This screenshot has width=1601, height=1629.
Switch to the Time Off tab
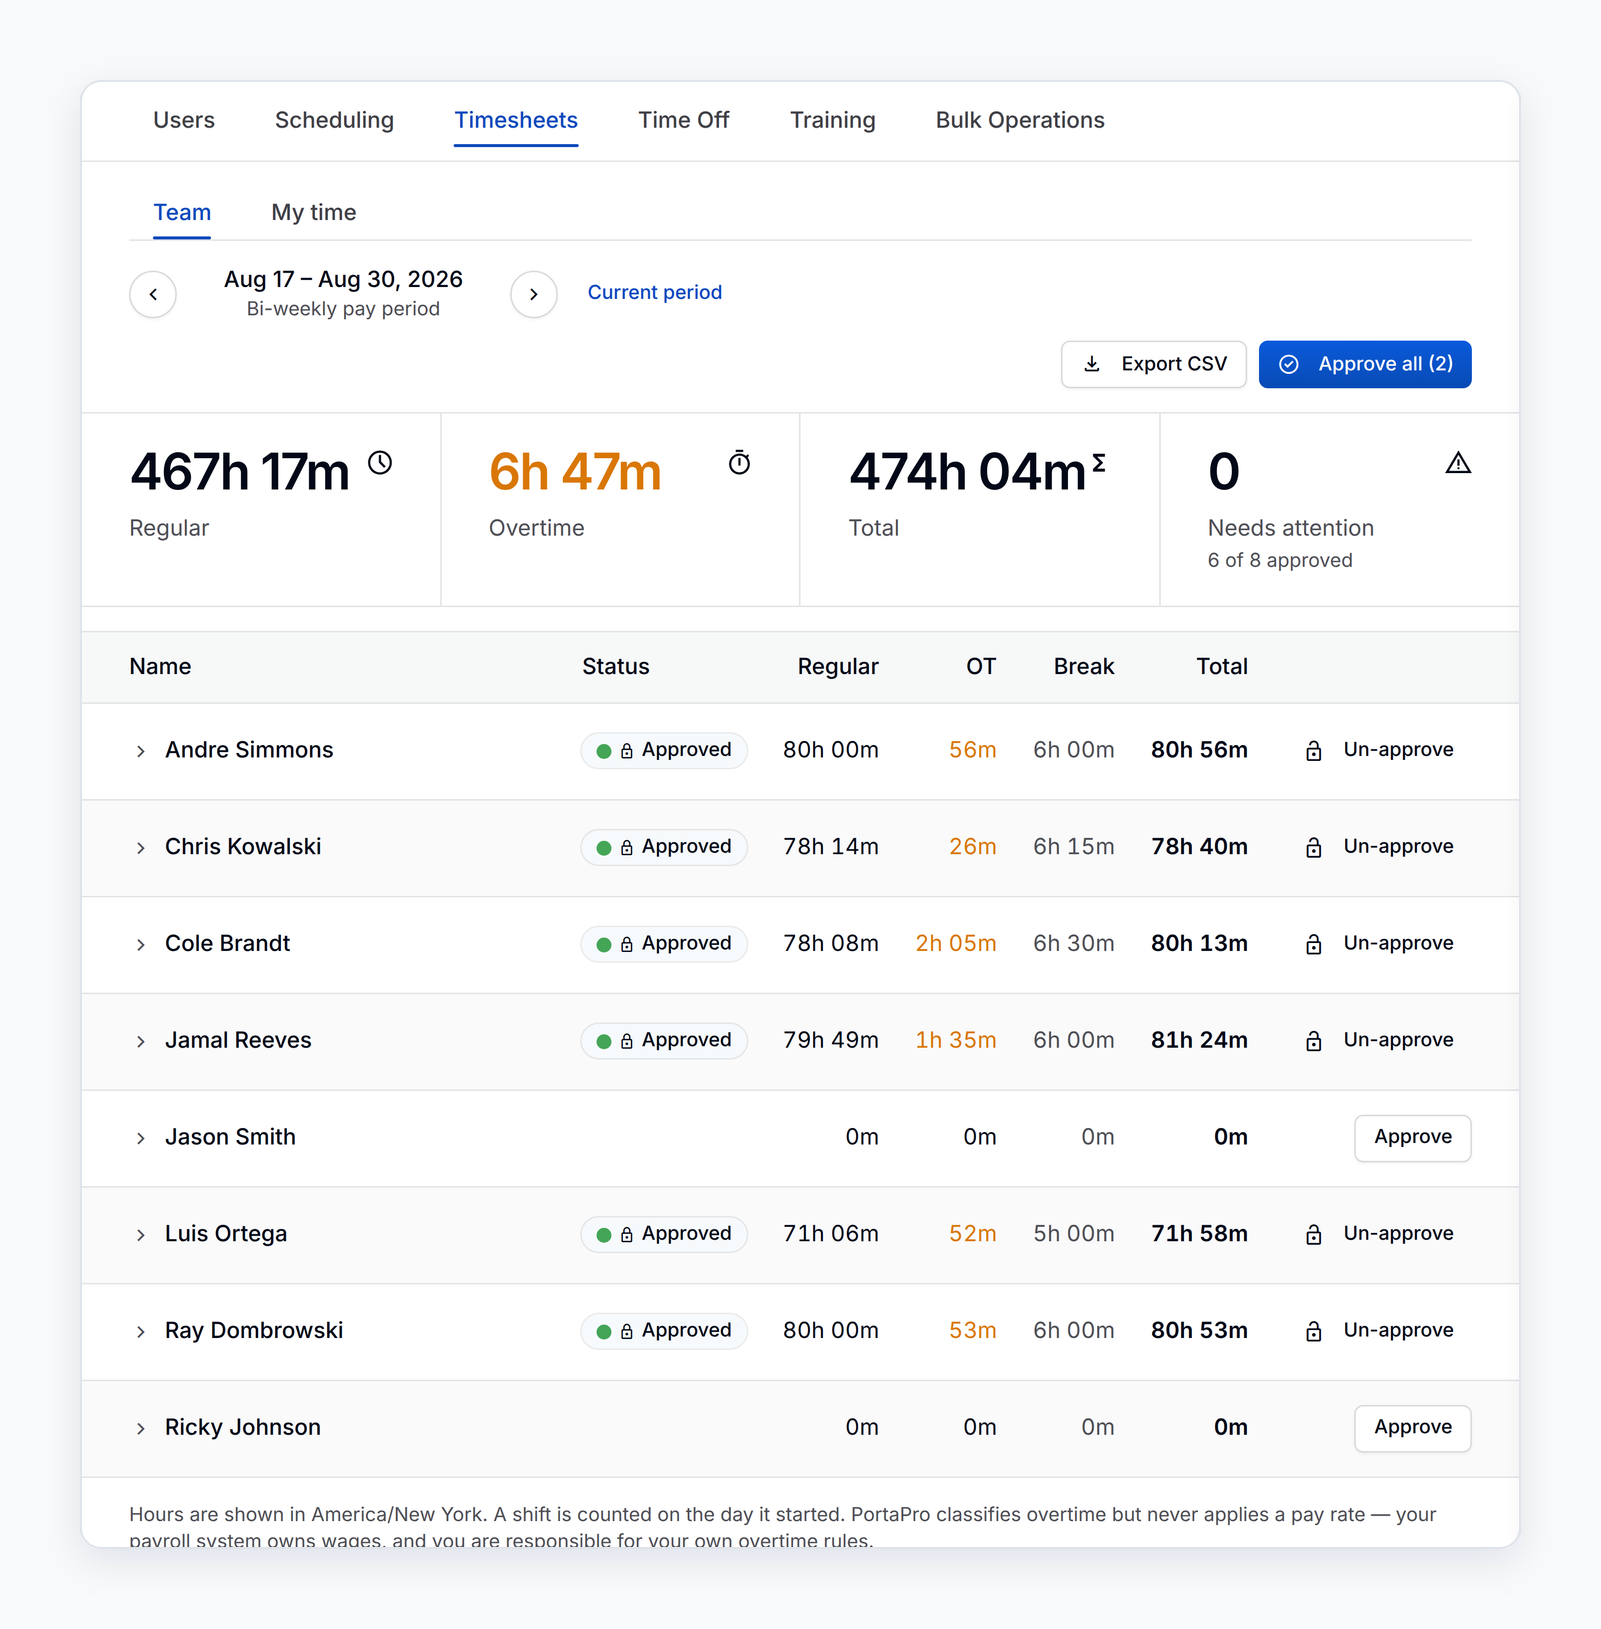pyautogui.click(x=684, y=120)
